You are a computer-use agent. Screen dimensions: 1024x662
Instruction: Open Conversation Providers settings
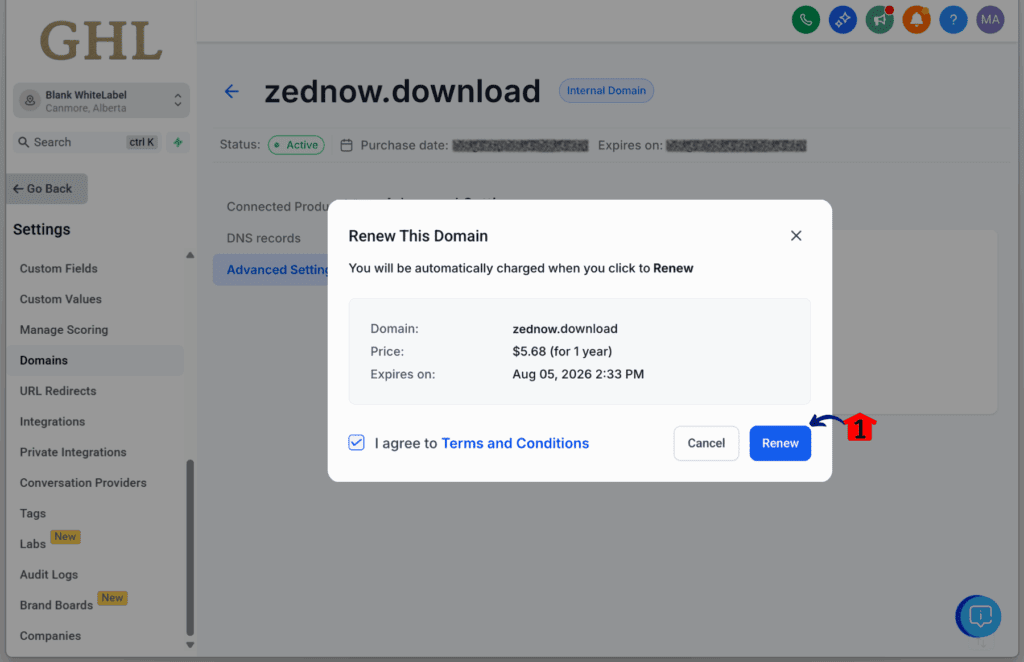[x=83, y=483]
